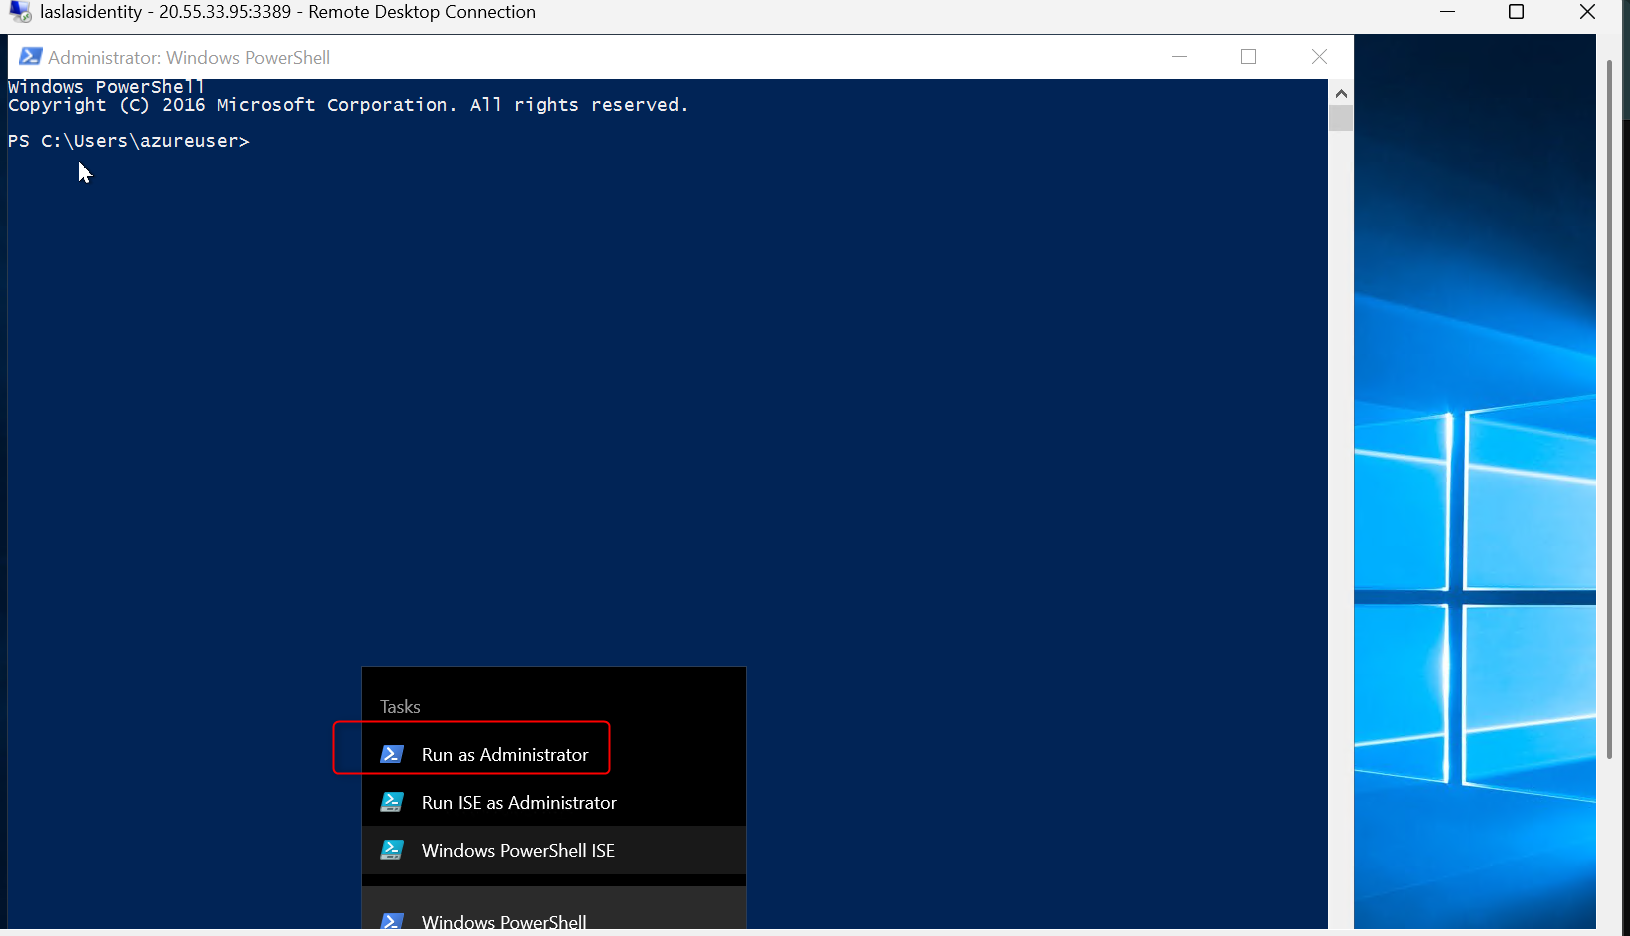
Task: Click the PowerShell icon beside Run as Administrator
Action: (x=392, y=754)
